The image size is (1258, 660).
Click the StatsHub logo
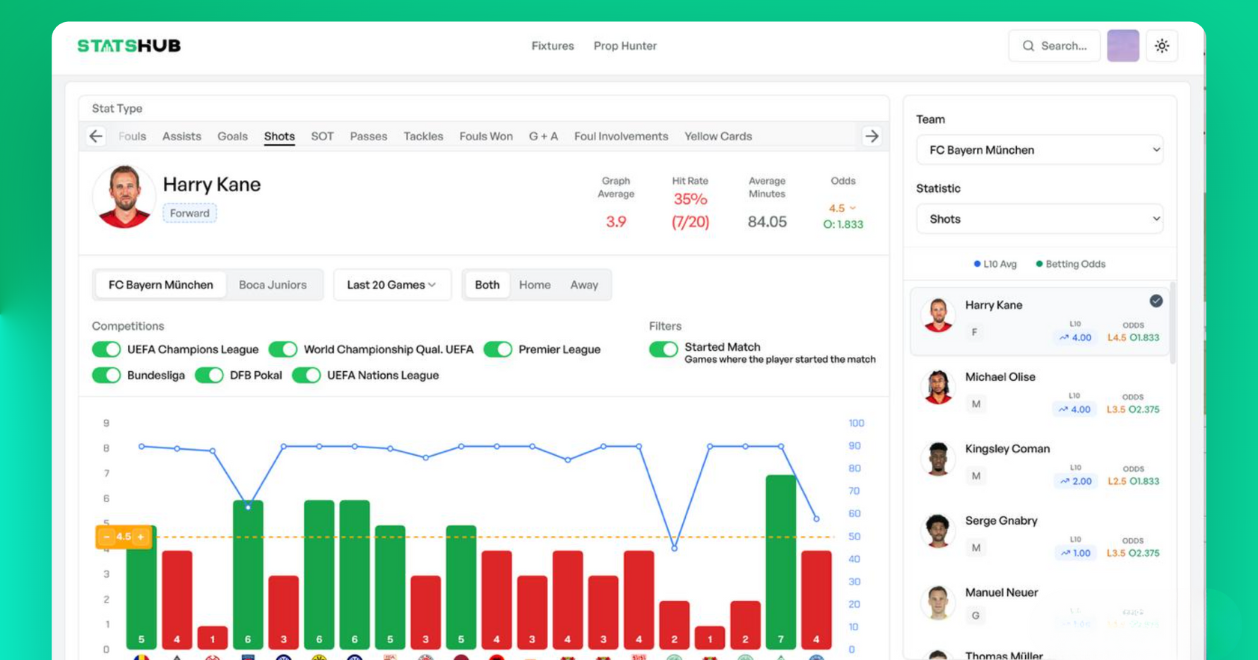pos(129,45)
